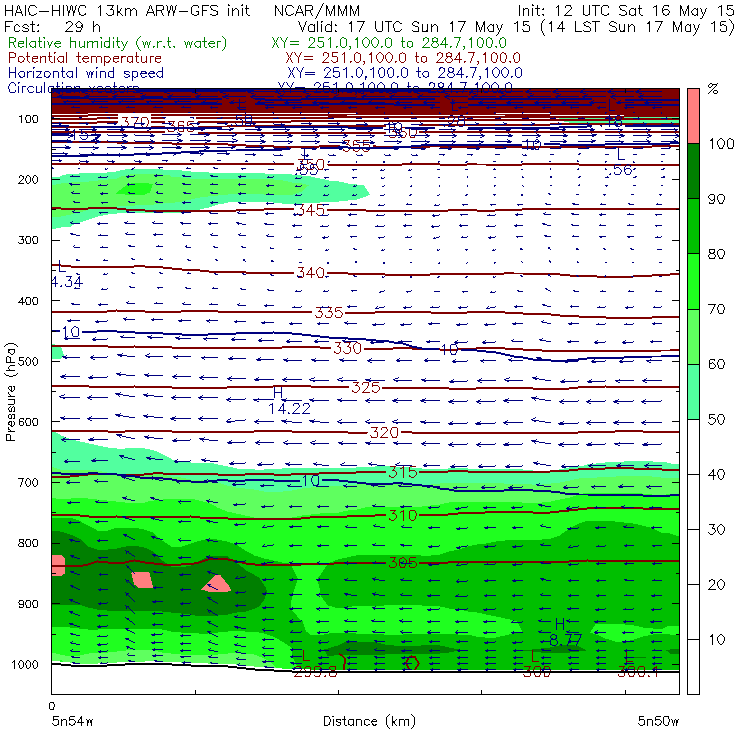Click the 'NCAR/MMM' header text
The width and height of the screenshot is (740, 740).
tap(317, 11)
